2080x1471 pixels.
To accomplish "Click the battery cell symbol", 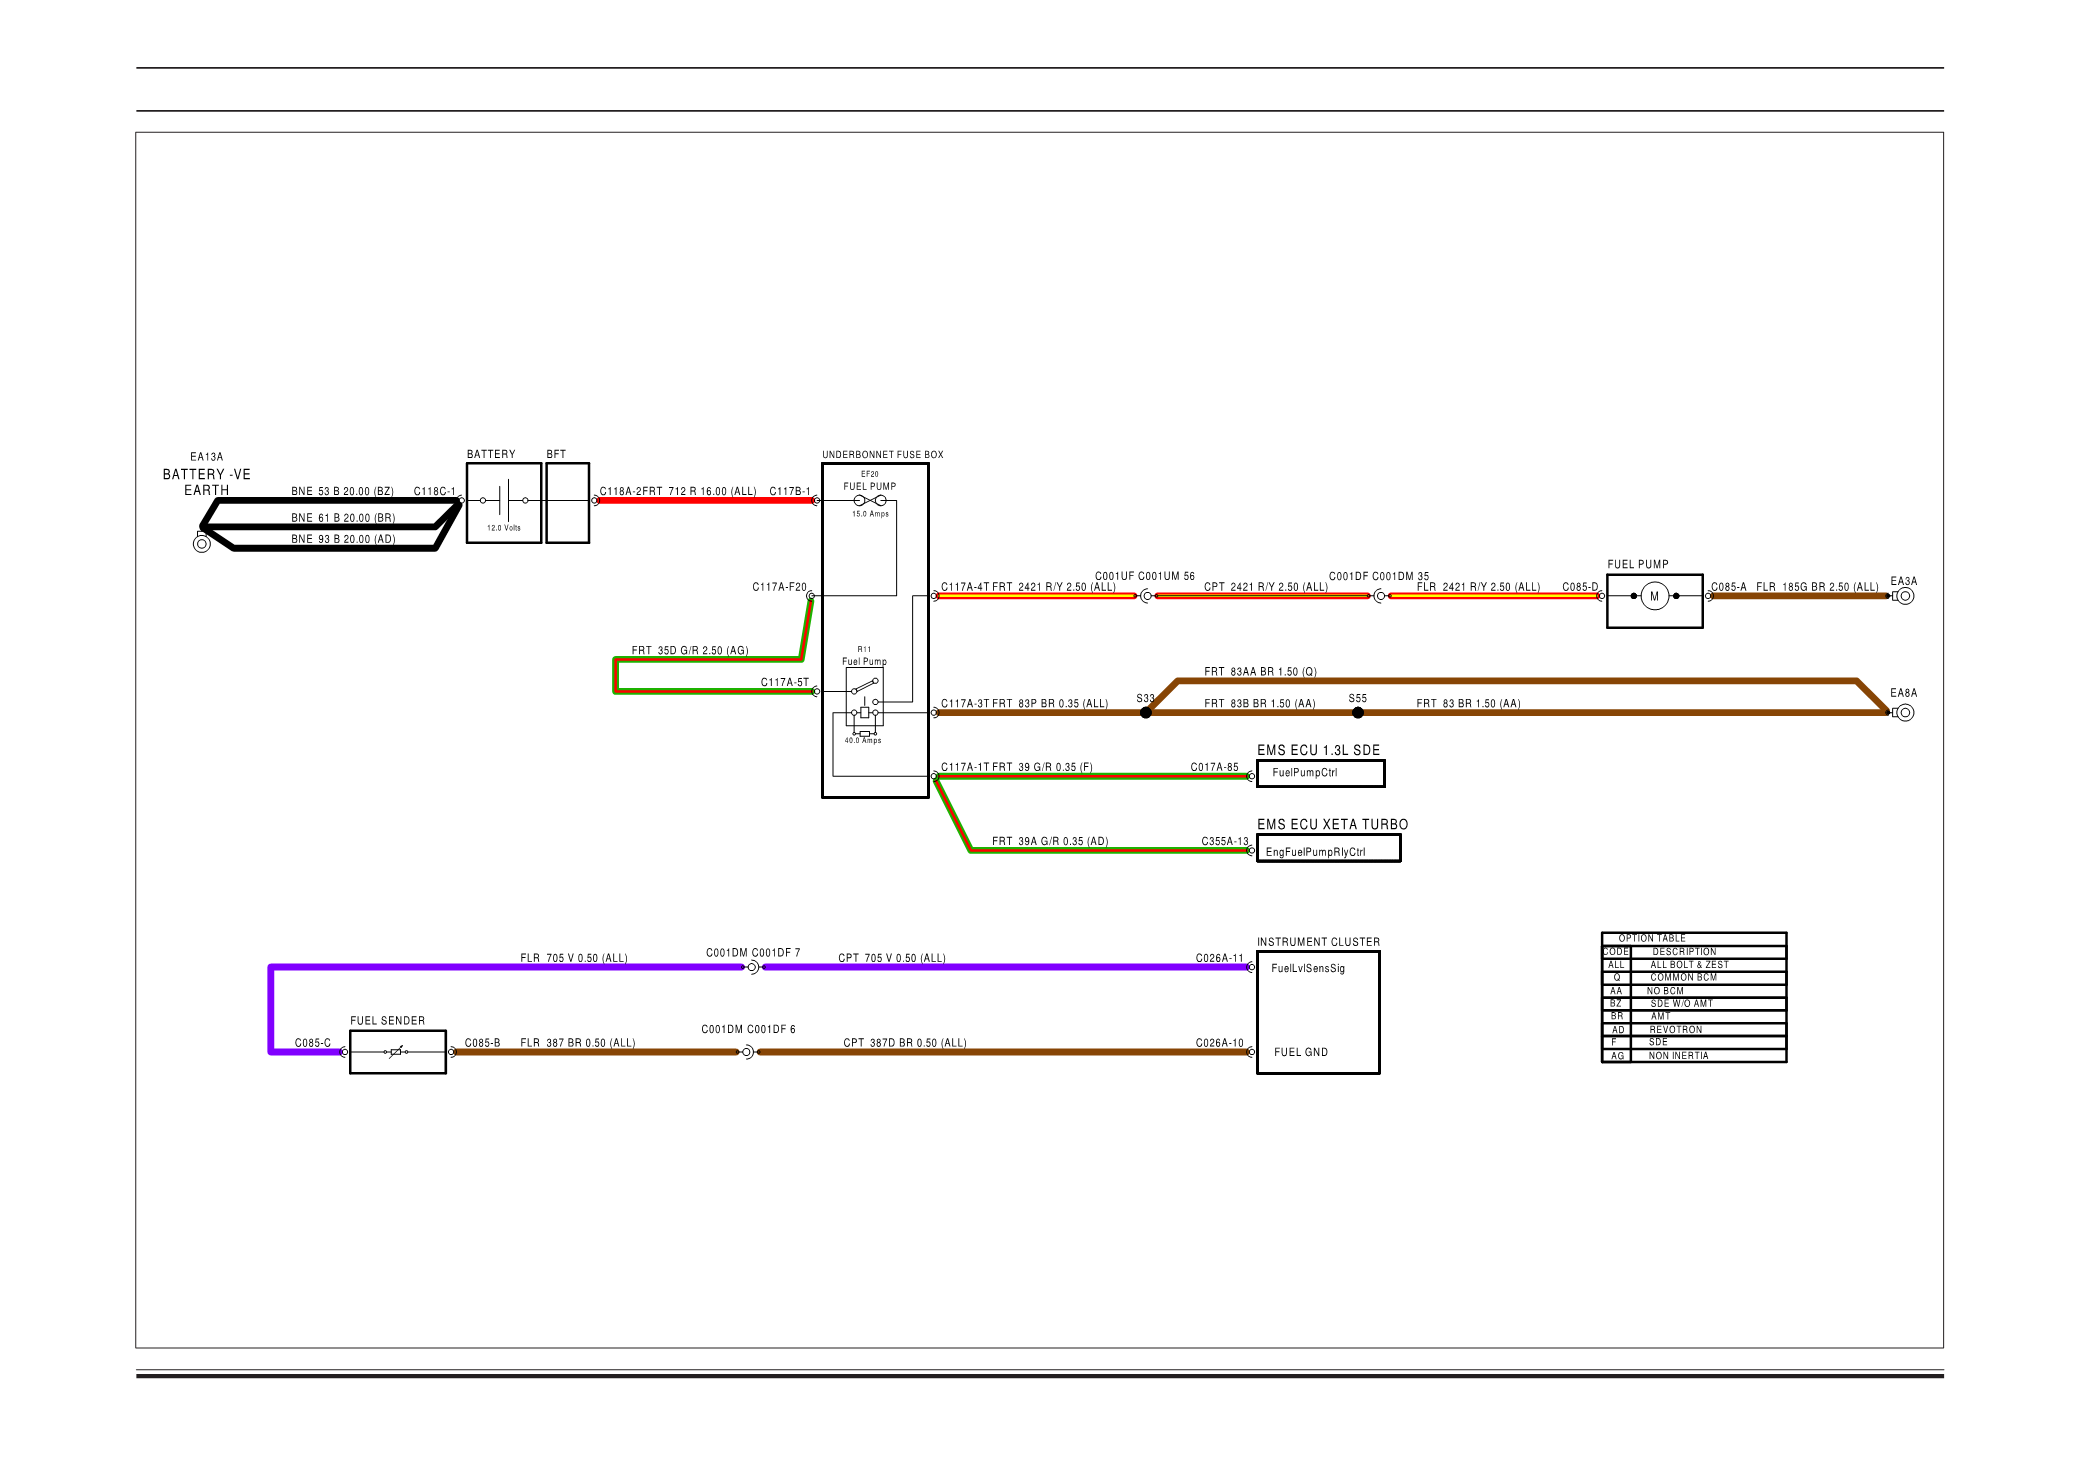I will [504, 500].
